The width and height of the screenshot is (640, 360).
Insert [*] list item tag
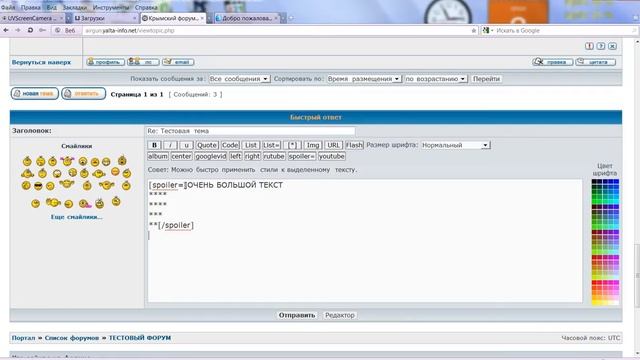pyautogui.click(x=292, y=145)
